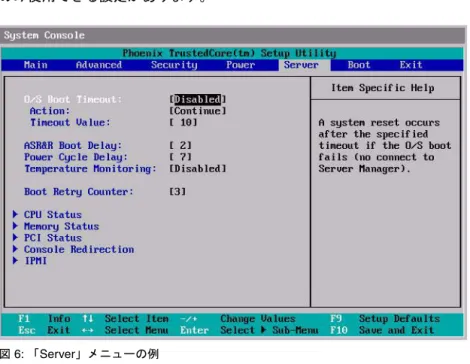Open the Console Redirection entry
470x364 pixels.
tap(79, 249)
